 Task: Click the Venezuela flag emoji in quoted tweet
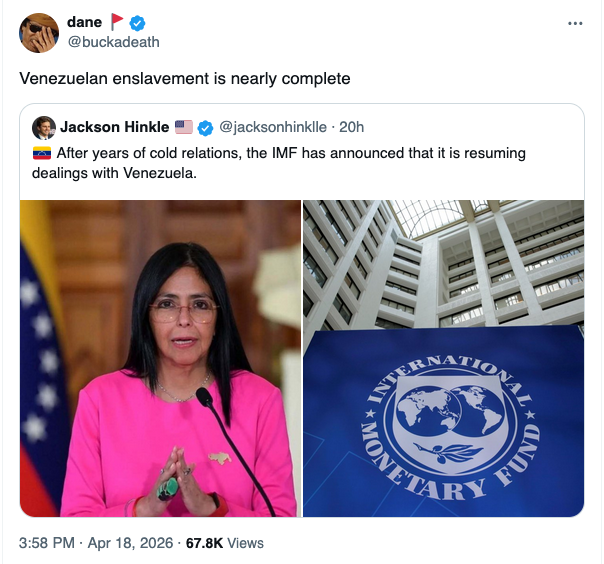(42, 153)
